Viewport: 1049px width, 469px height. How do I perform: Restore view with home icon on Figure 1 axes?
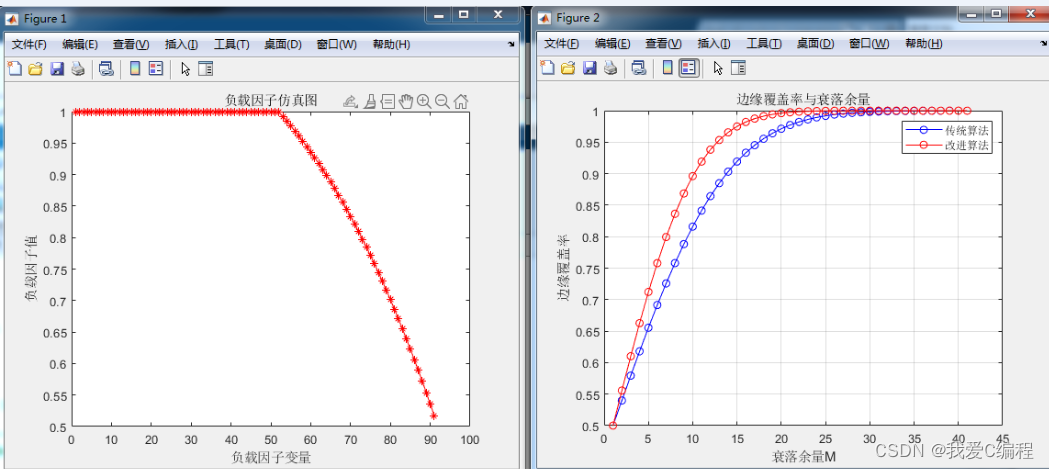coord(460,102)
